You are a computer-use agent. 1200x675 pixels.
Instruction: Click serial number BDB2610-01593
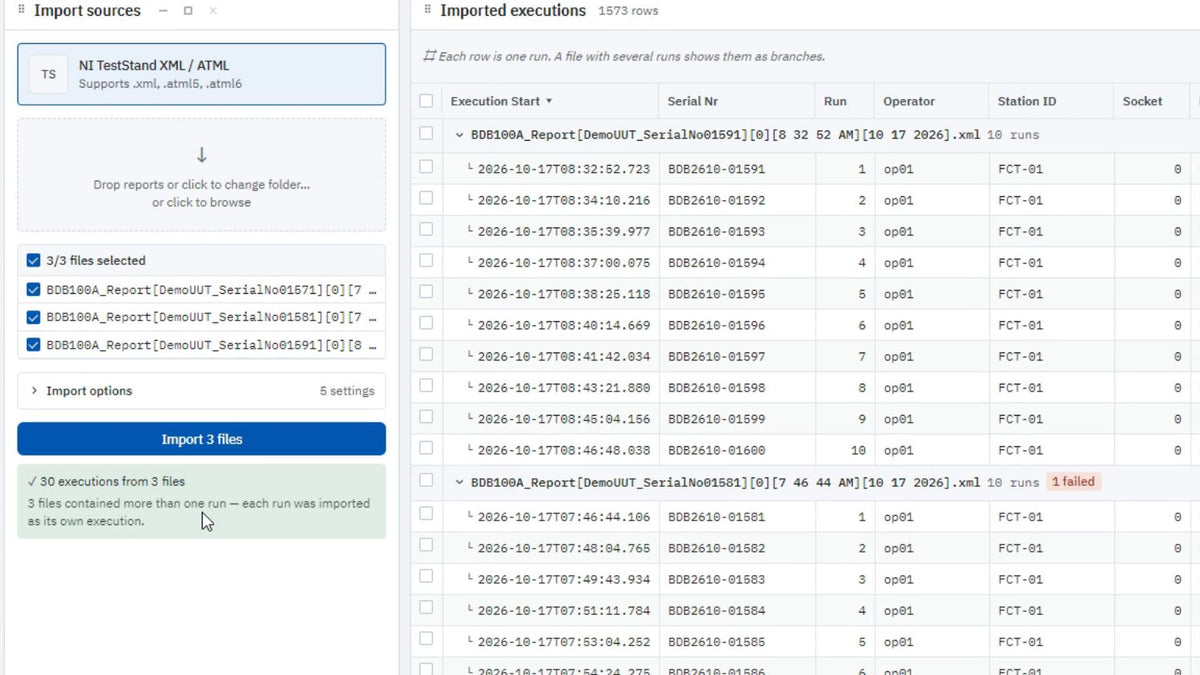tap(716, 232)
